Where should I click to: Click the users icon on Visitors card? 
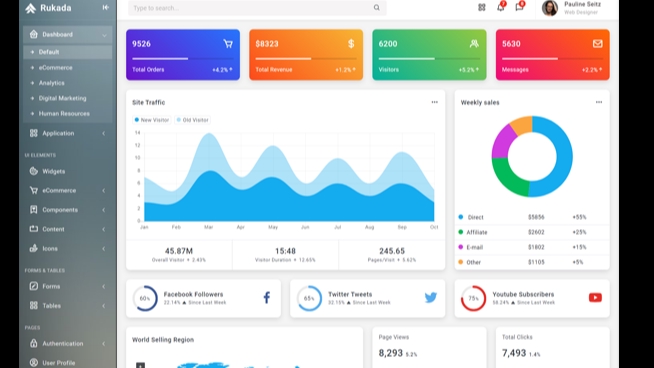[x=474, y=43]
